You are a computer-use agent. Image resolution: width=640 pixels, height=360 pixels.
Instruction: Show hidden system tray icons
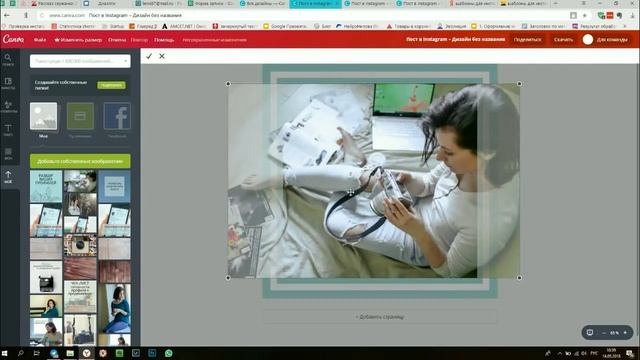pos(560,353)
